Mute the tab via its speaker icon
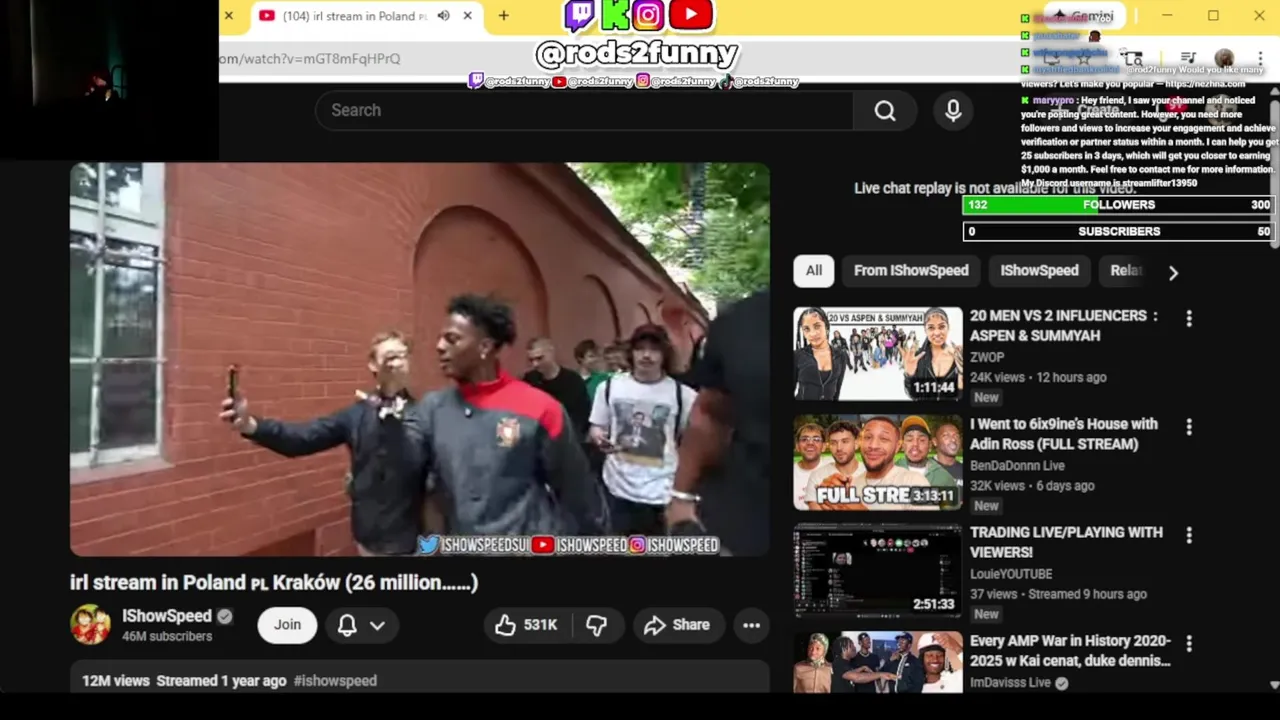The width and height of the screenshot is (1280, 720). tap(443, 16)
